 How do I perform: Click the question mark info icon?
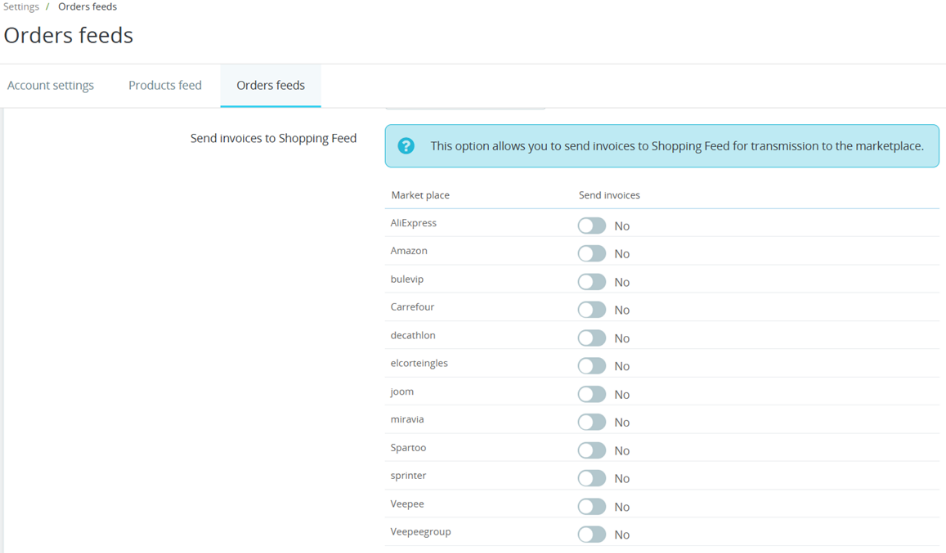click(x=406, y=146)
